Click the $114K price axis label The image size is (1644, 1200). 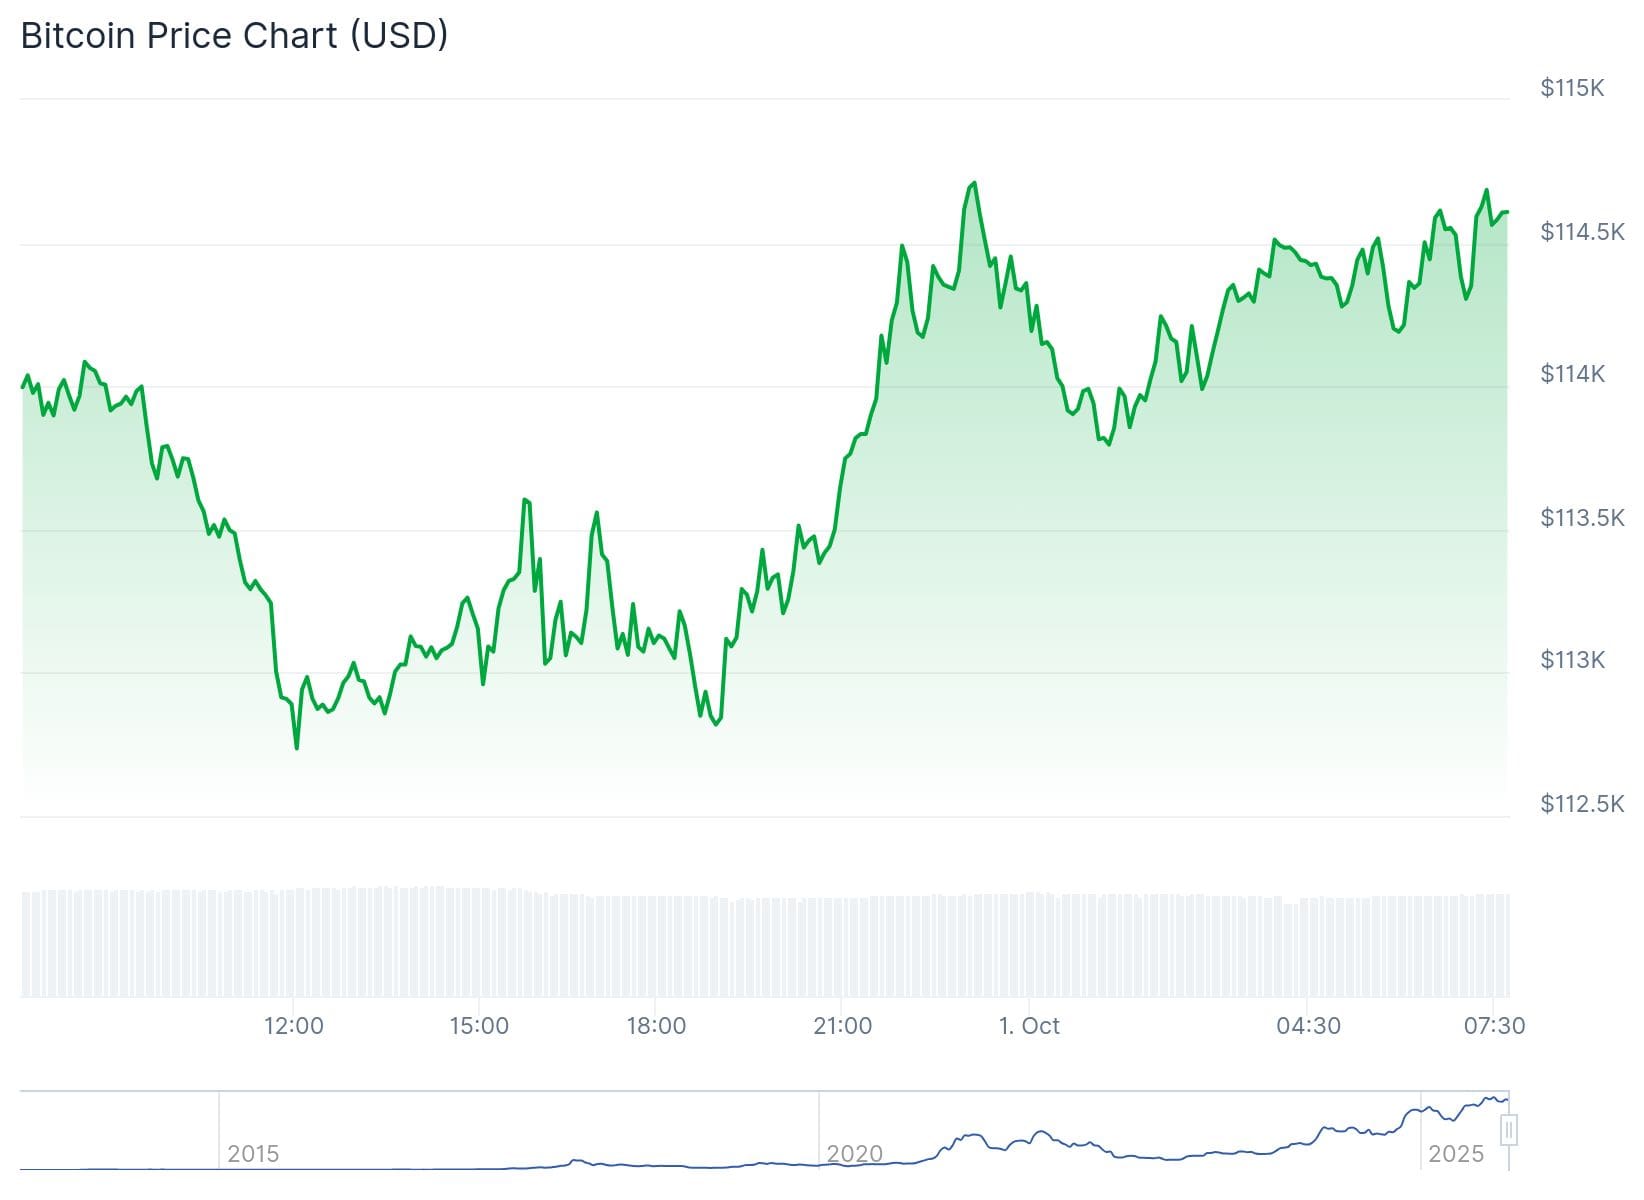1572,374
